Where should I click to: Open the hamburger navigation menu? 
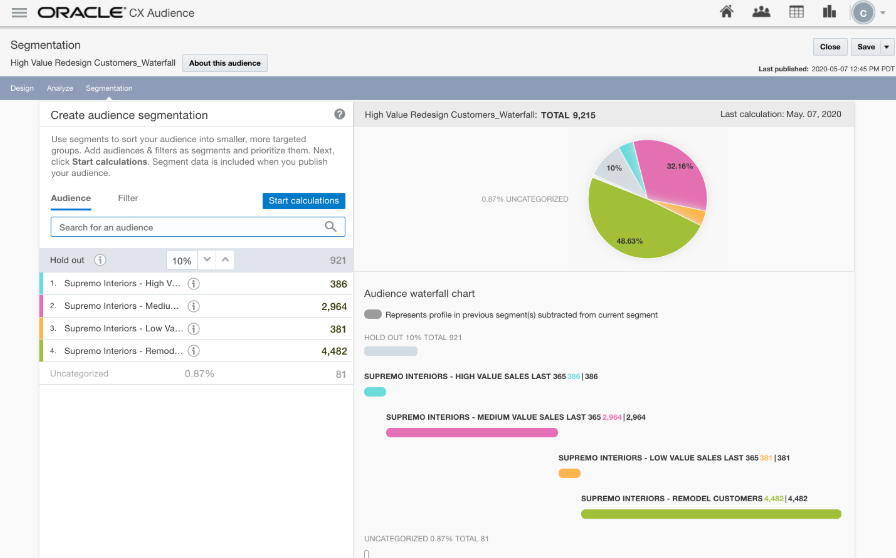tap(19, 13)
